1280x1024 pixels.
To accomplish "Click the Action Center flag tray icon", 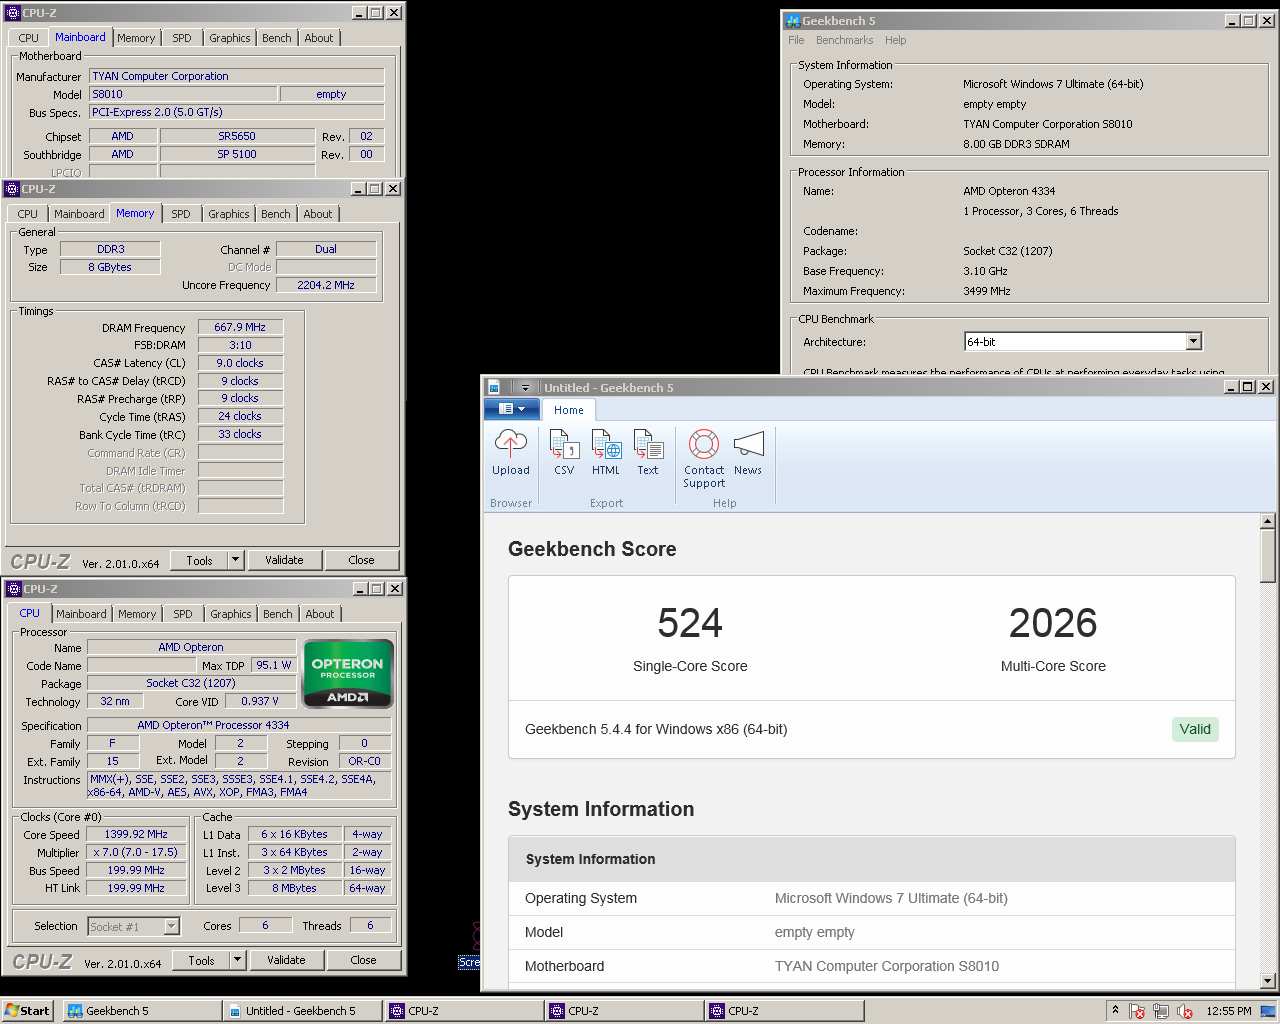I will click(x=1137, y=1011).
